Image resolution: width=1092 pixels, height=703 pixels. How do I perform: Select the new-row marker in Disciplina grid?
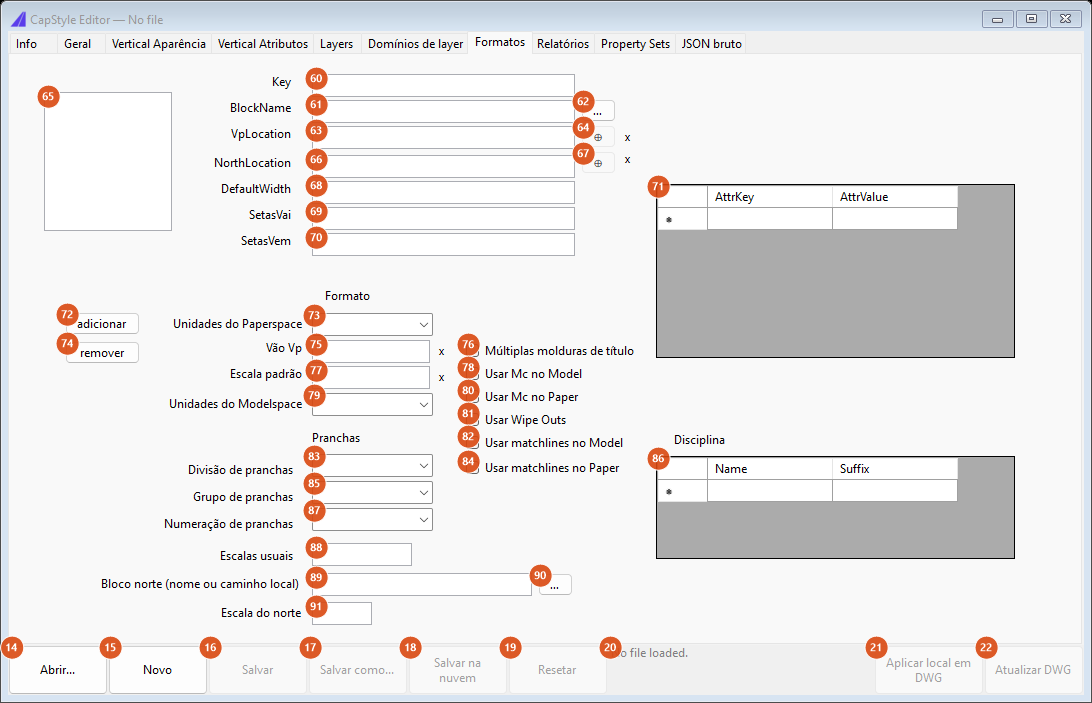682,490
